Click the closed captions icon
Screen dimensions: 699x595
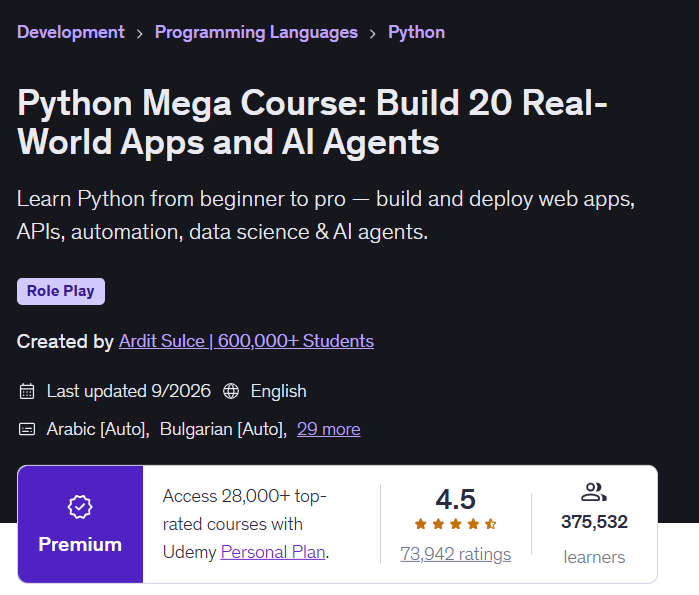tap(27, 430)
